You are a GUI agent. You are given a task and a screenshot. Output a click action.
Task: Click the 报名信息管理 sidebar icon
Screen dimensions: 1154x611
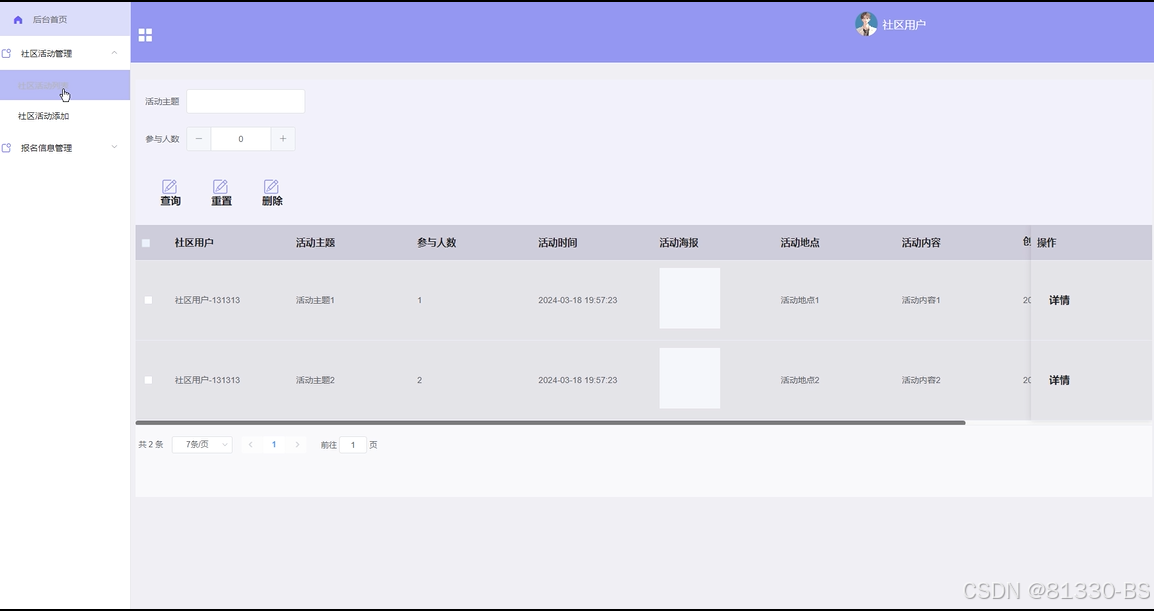7,148
